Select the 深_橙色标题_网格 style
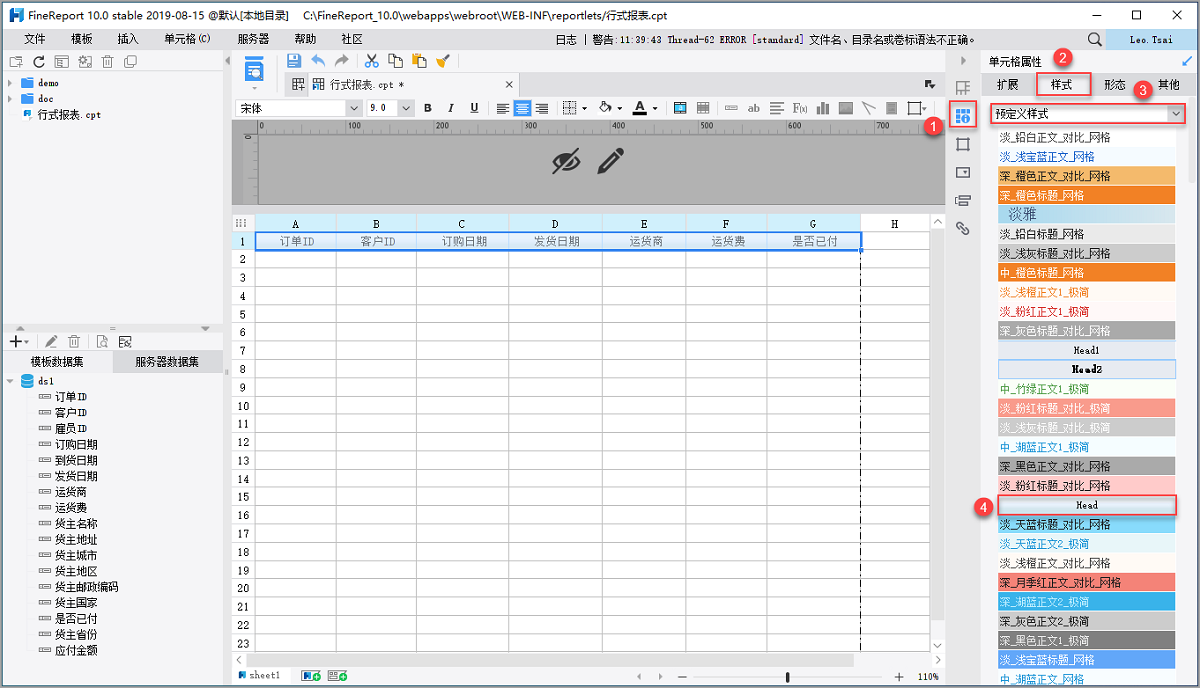 pyautogui.click(x=1086, y=195)
